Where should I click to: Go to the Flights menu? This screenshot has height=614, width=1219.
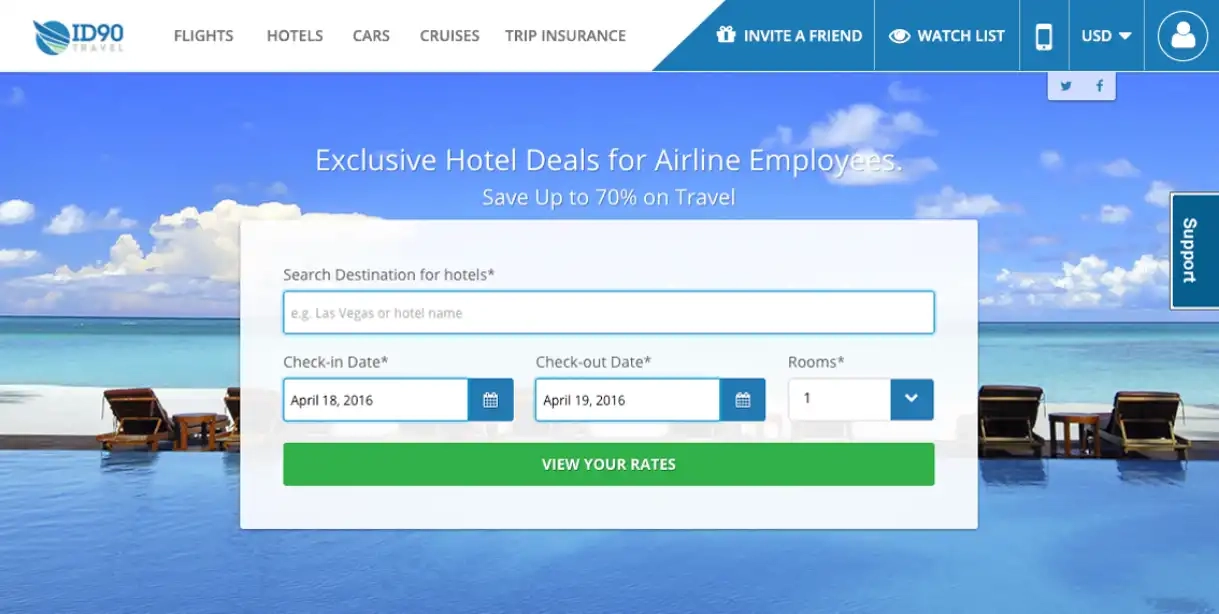[203, 36]
